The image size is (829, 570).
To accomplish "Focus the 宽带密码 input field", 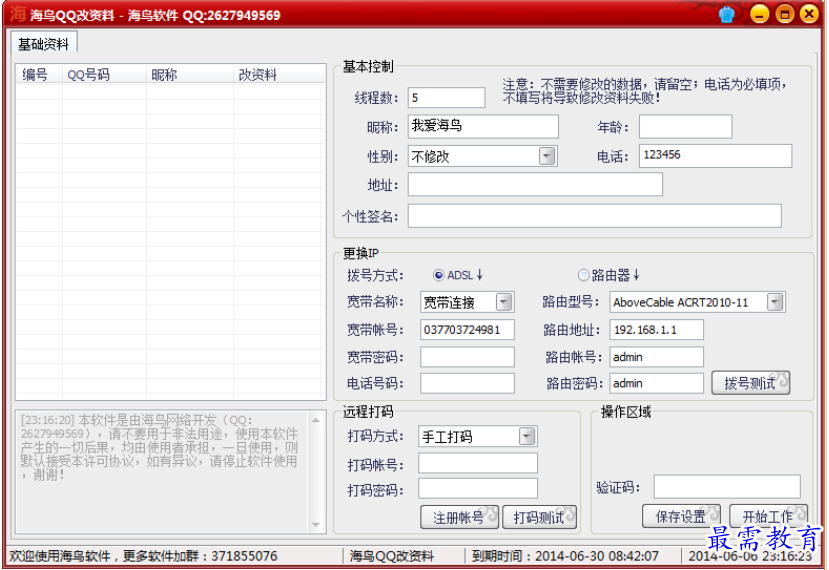I will tap(467, 357).
